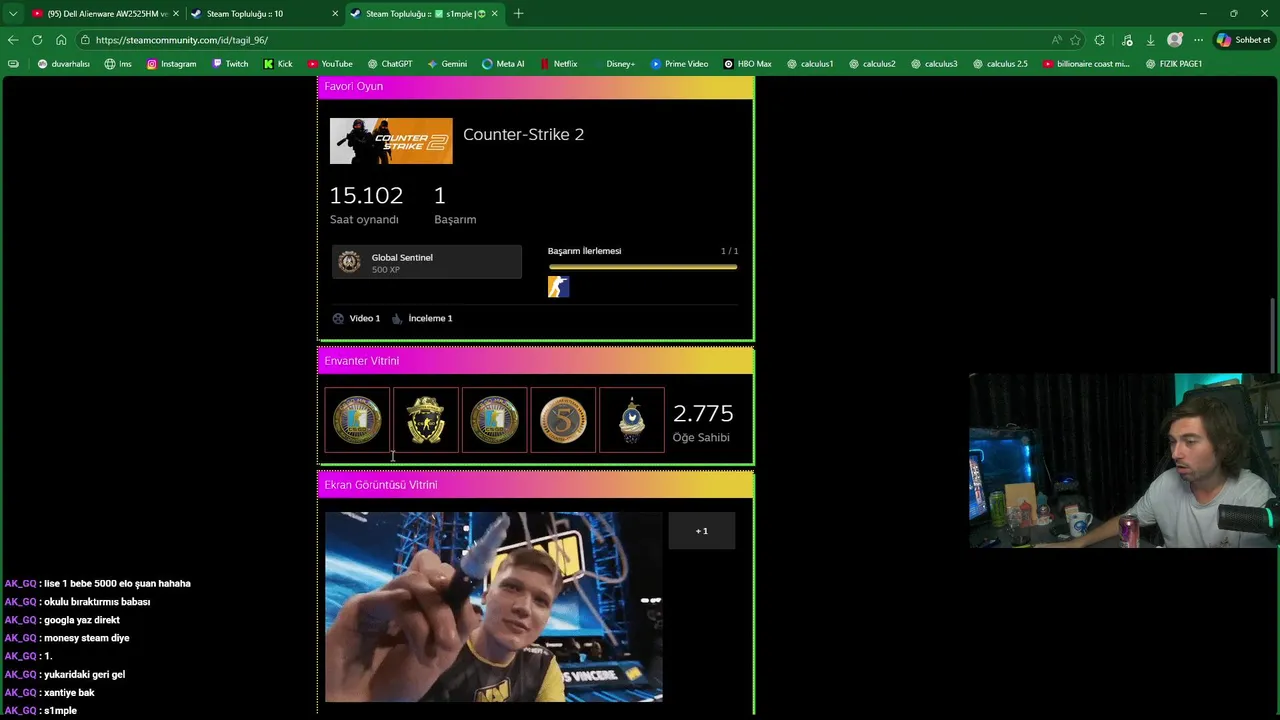Open the Netflix bookmark
The width and height of the screenshot is (1280, 720).
tap(558, 64)
